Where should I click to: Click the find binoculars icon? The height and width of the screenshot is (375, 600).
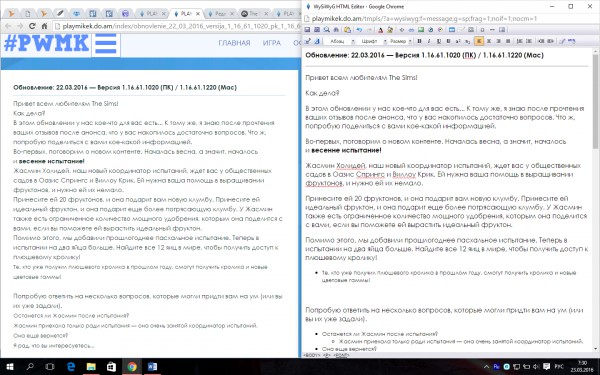pos(336,29)
